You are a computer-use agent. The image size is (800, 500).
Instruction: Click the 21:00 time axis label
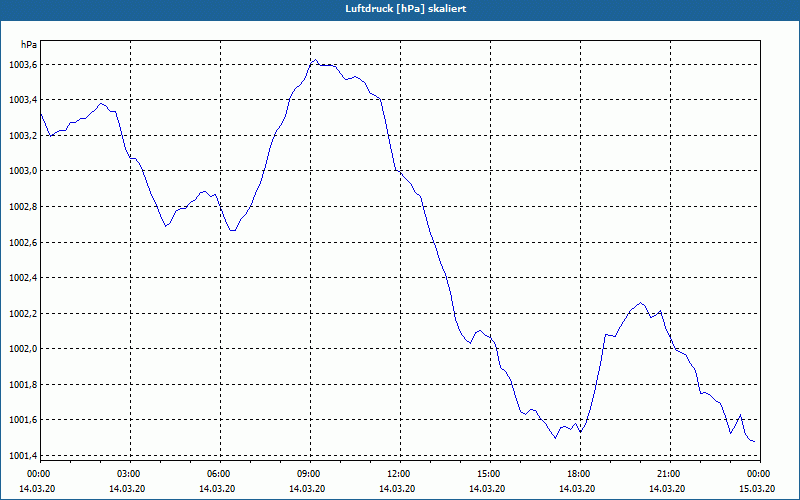click(670, 474)
